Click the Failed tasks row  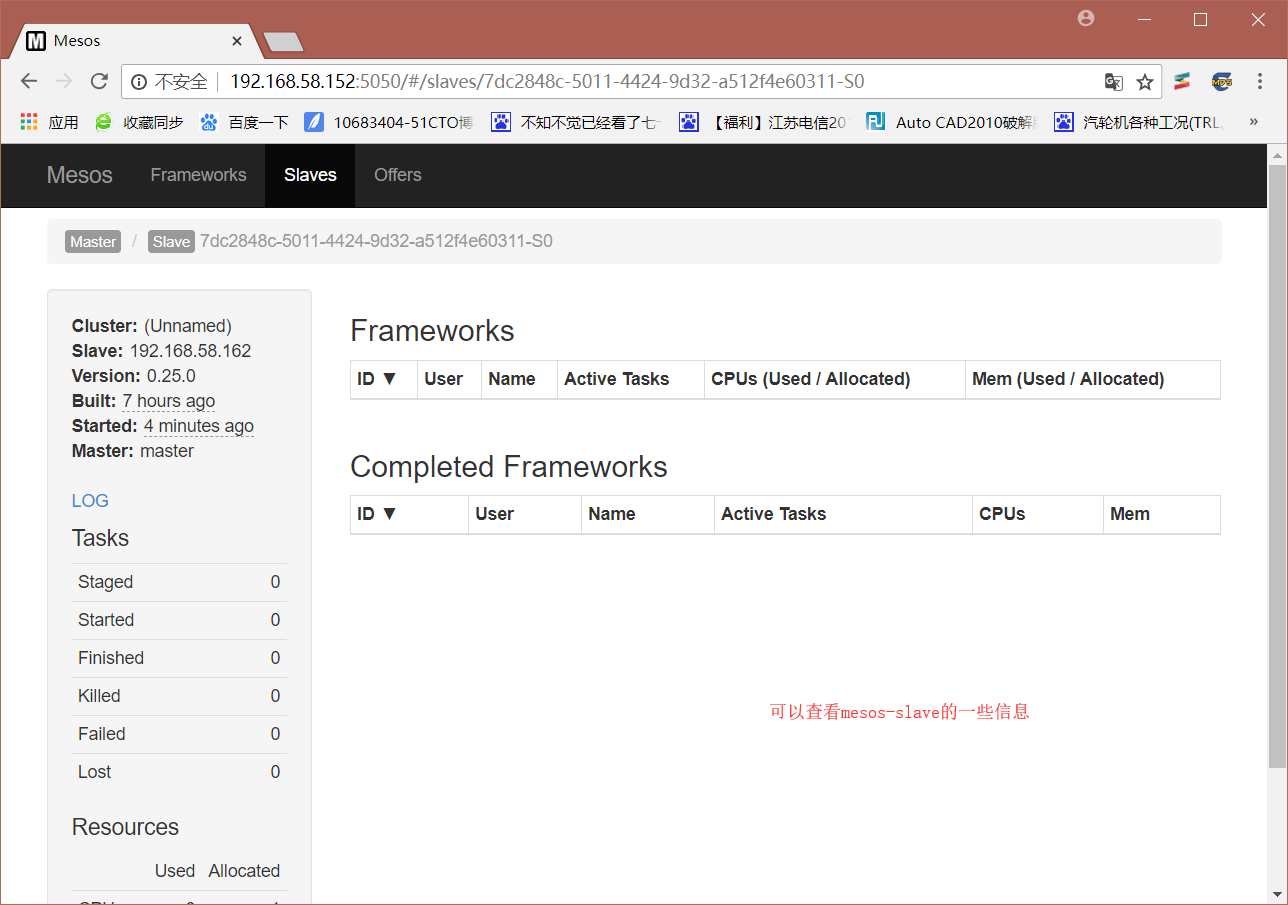point(179,734)
